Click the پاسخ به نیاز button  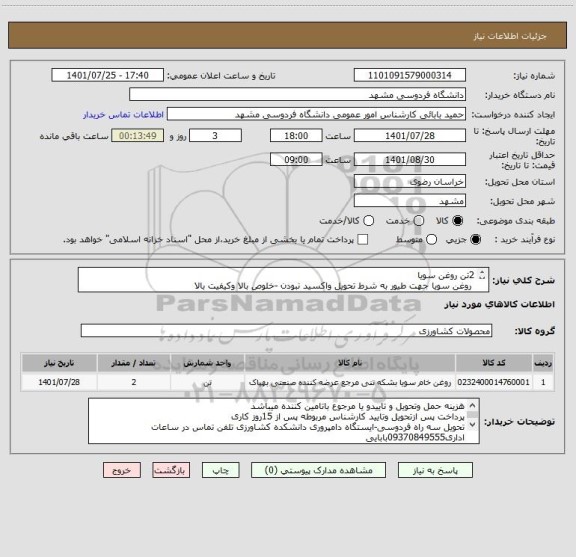tap(435, 470)
